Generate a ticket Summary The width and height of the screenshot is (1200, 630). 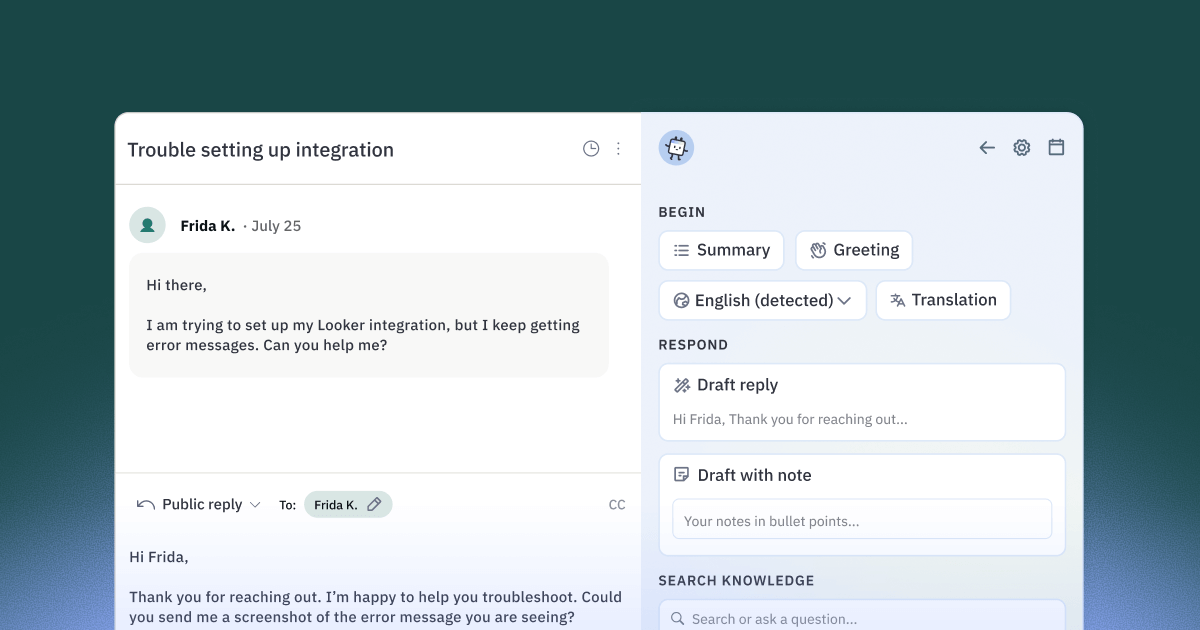tap(721, 250)
